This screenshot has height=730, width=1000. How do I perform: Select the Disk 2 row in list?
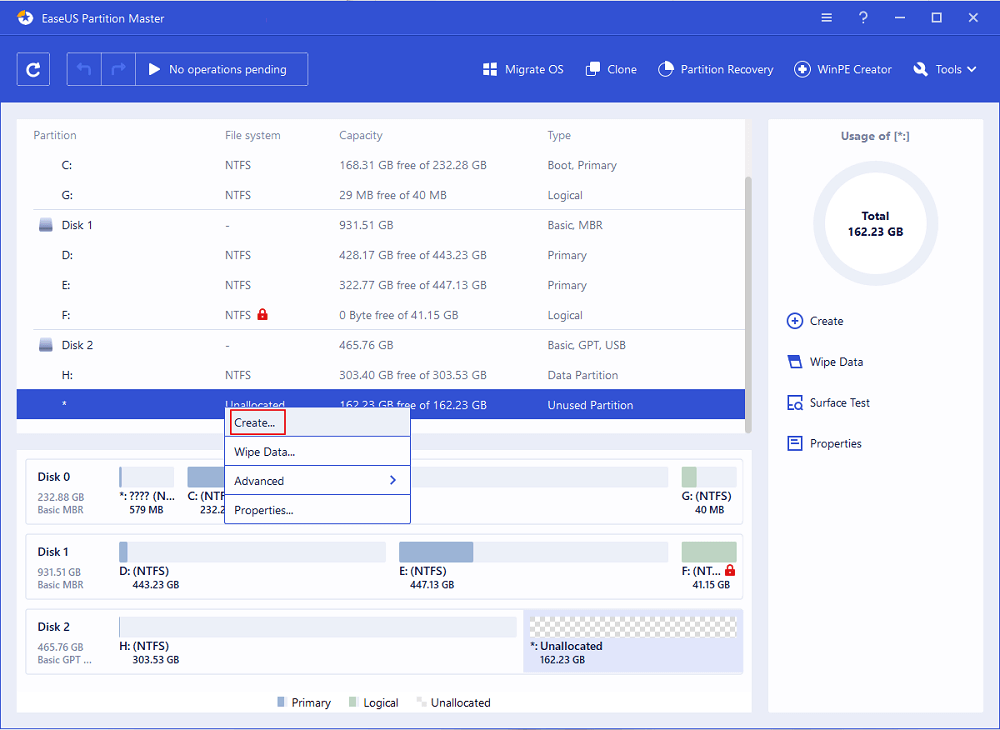tap(381, 345)
